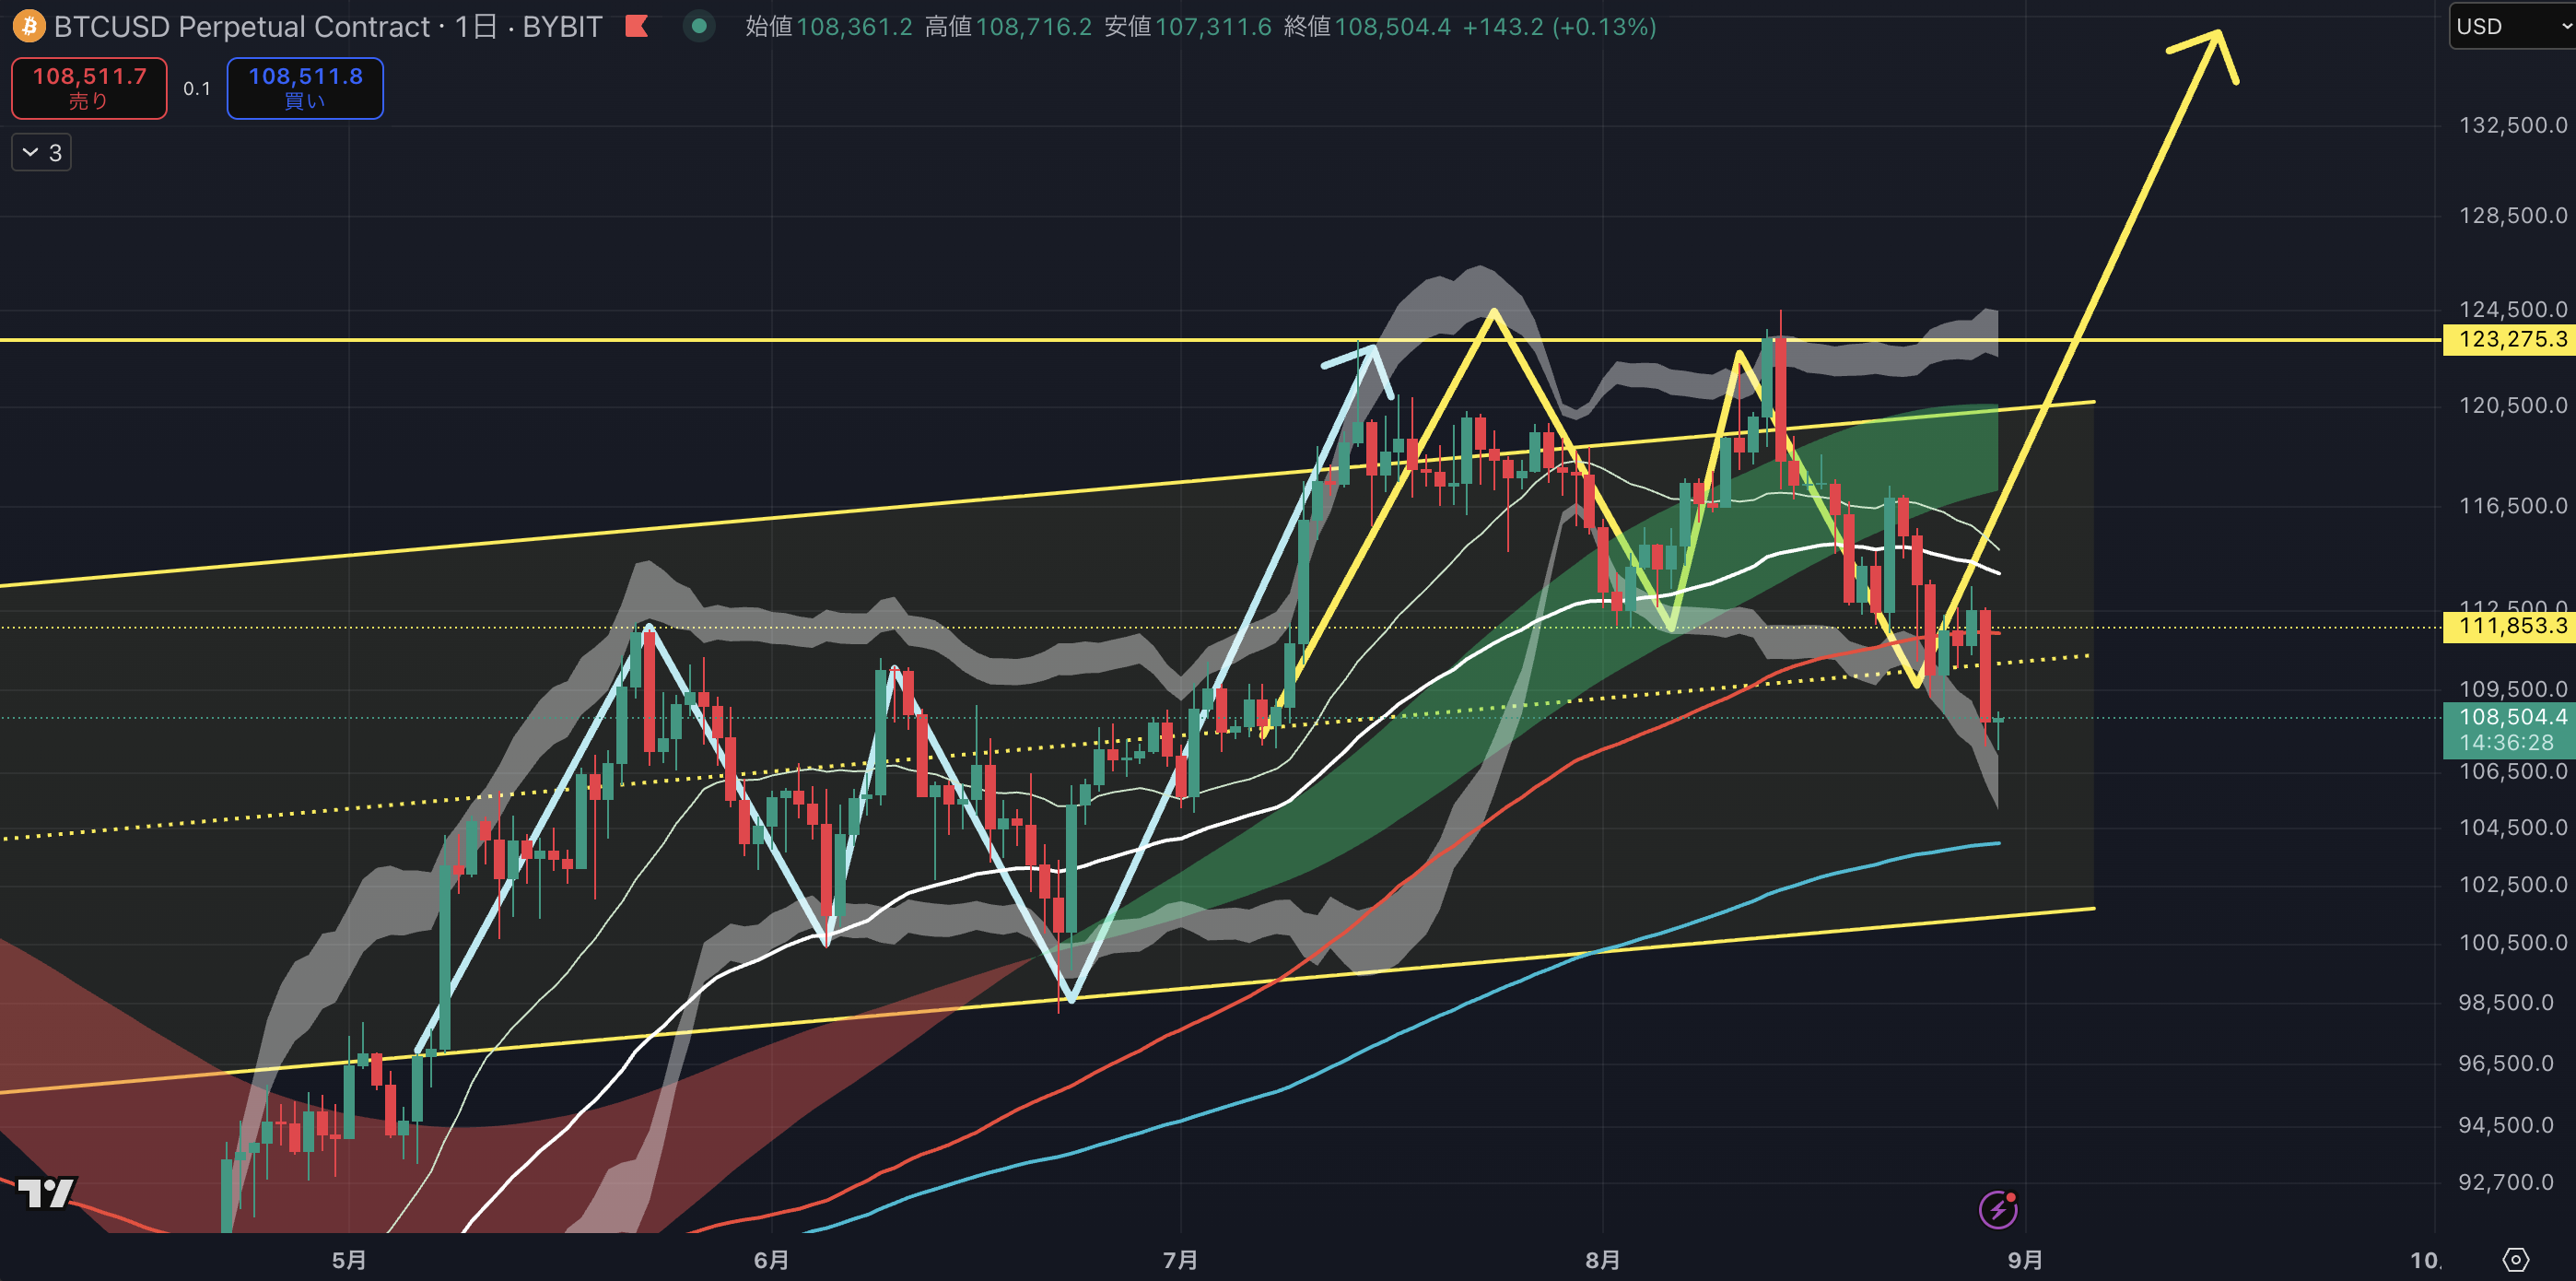This screenshot has height=1281, width=2576.
Task: Click the 8月 time axis label
Action: tap(1603, 1260)
